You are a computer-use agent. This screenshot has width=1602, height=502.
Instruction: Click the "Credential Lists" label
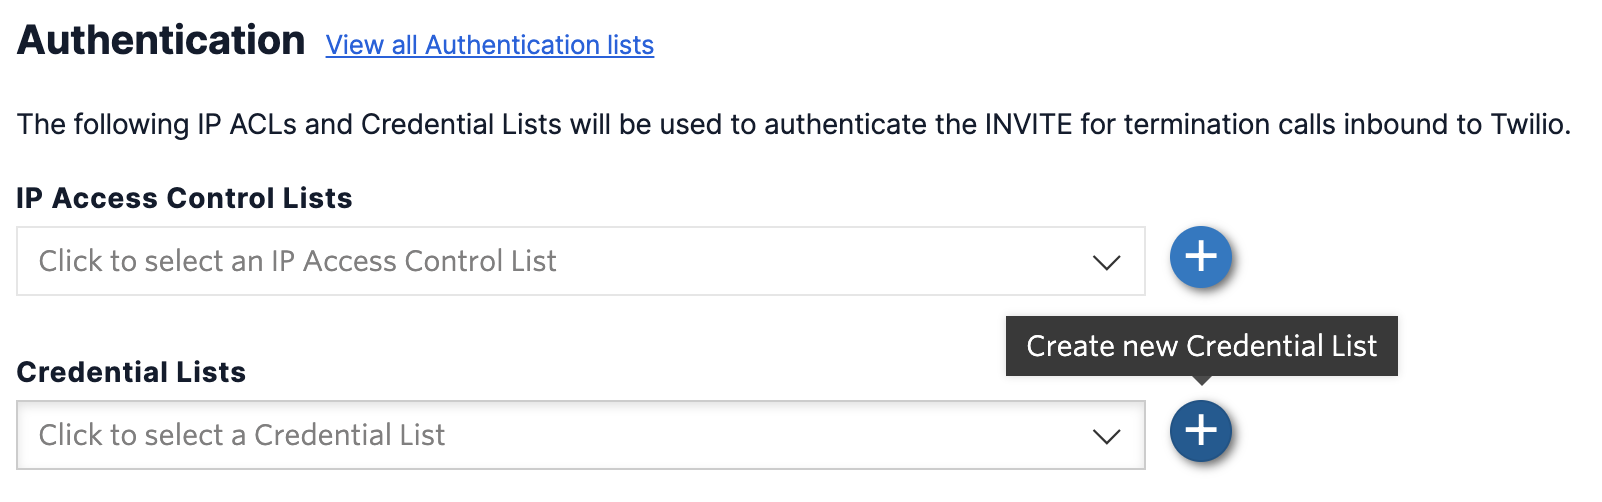point(131,372)
